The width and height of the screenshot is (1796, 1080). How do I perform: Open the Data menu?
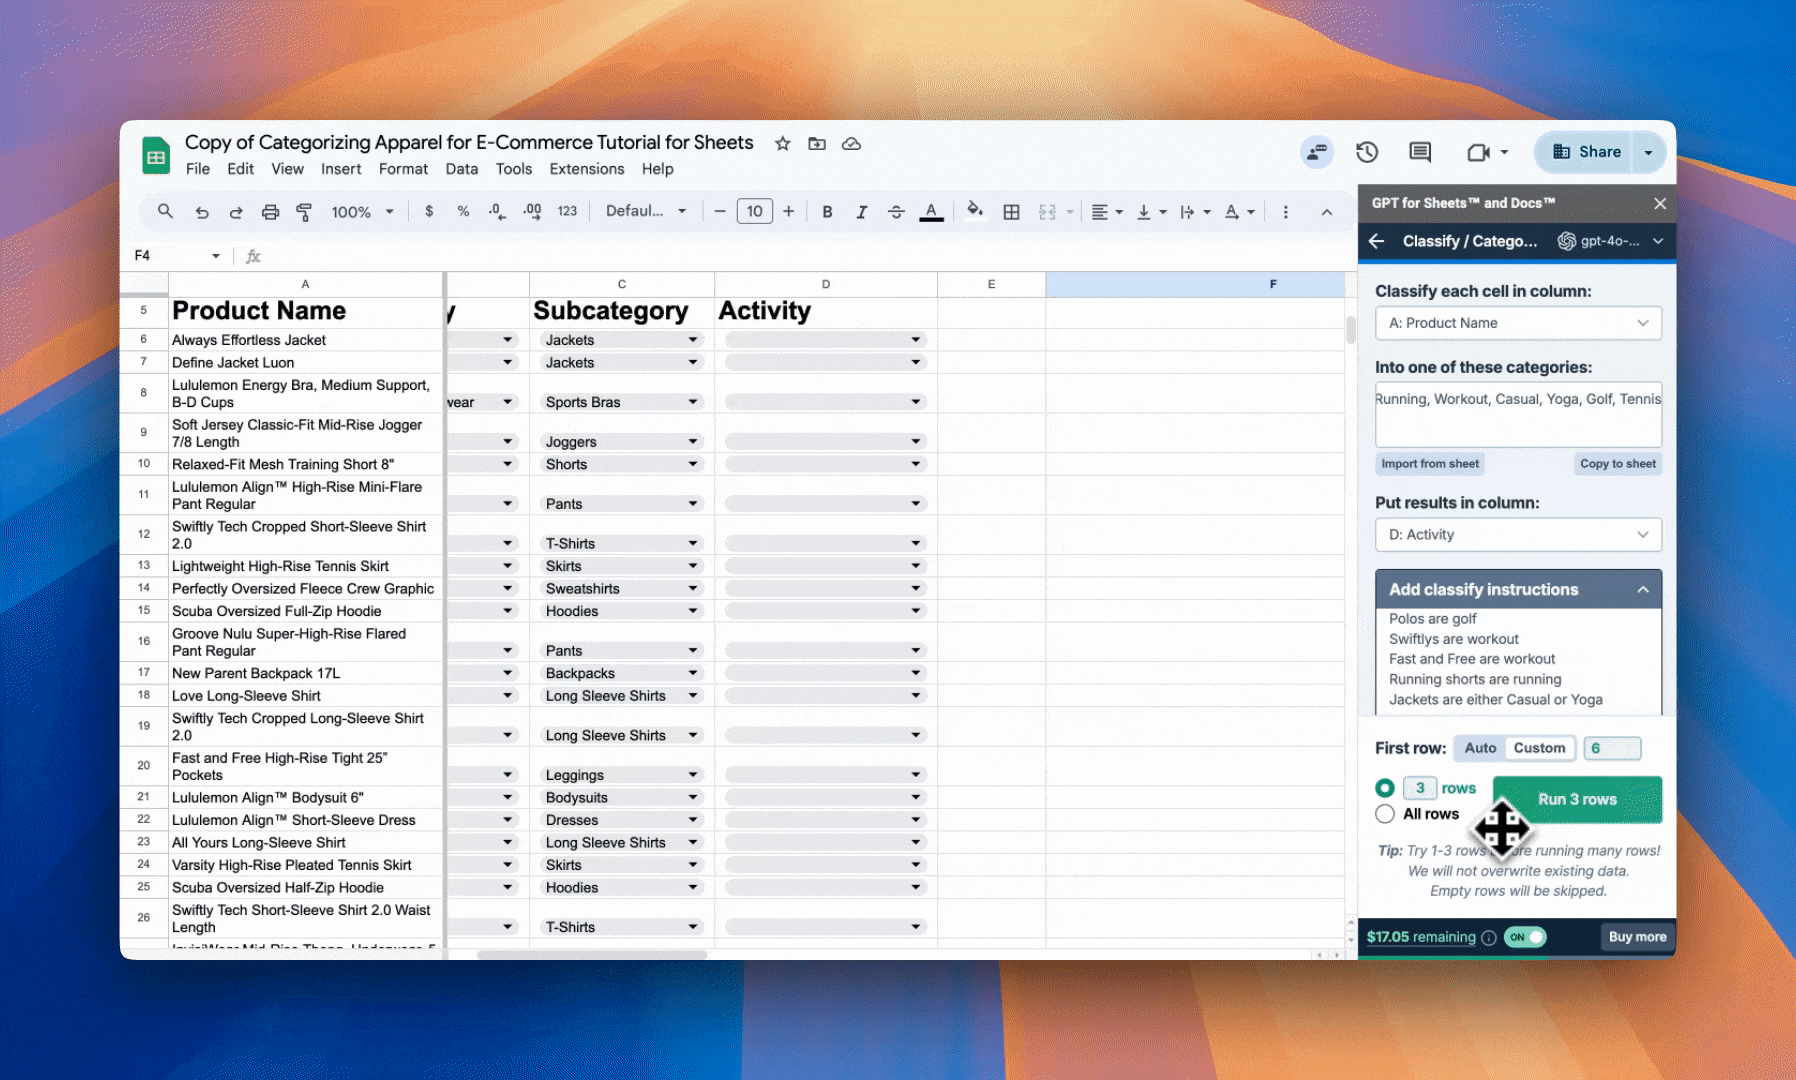click(461, 169)
